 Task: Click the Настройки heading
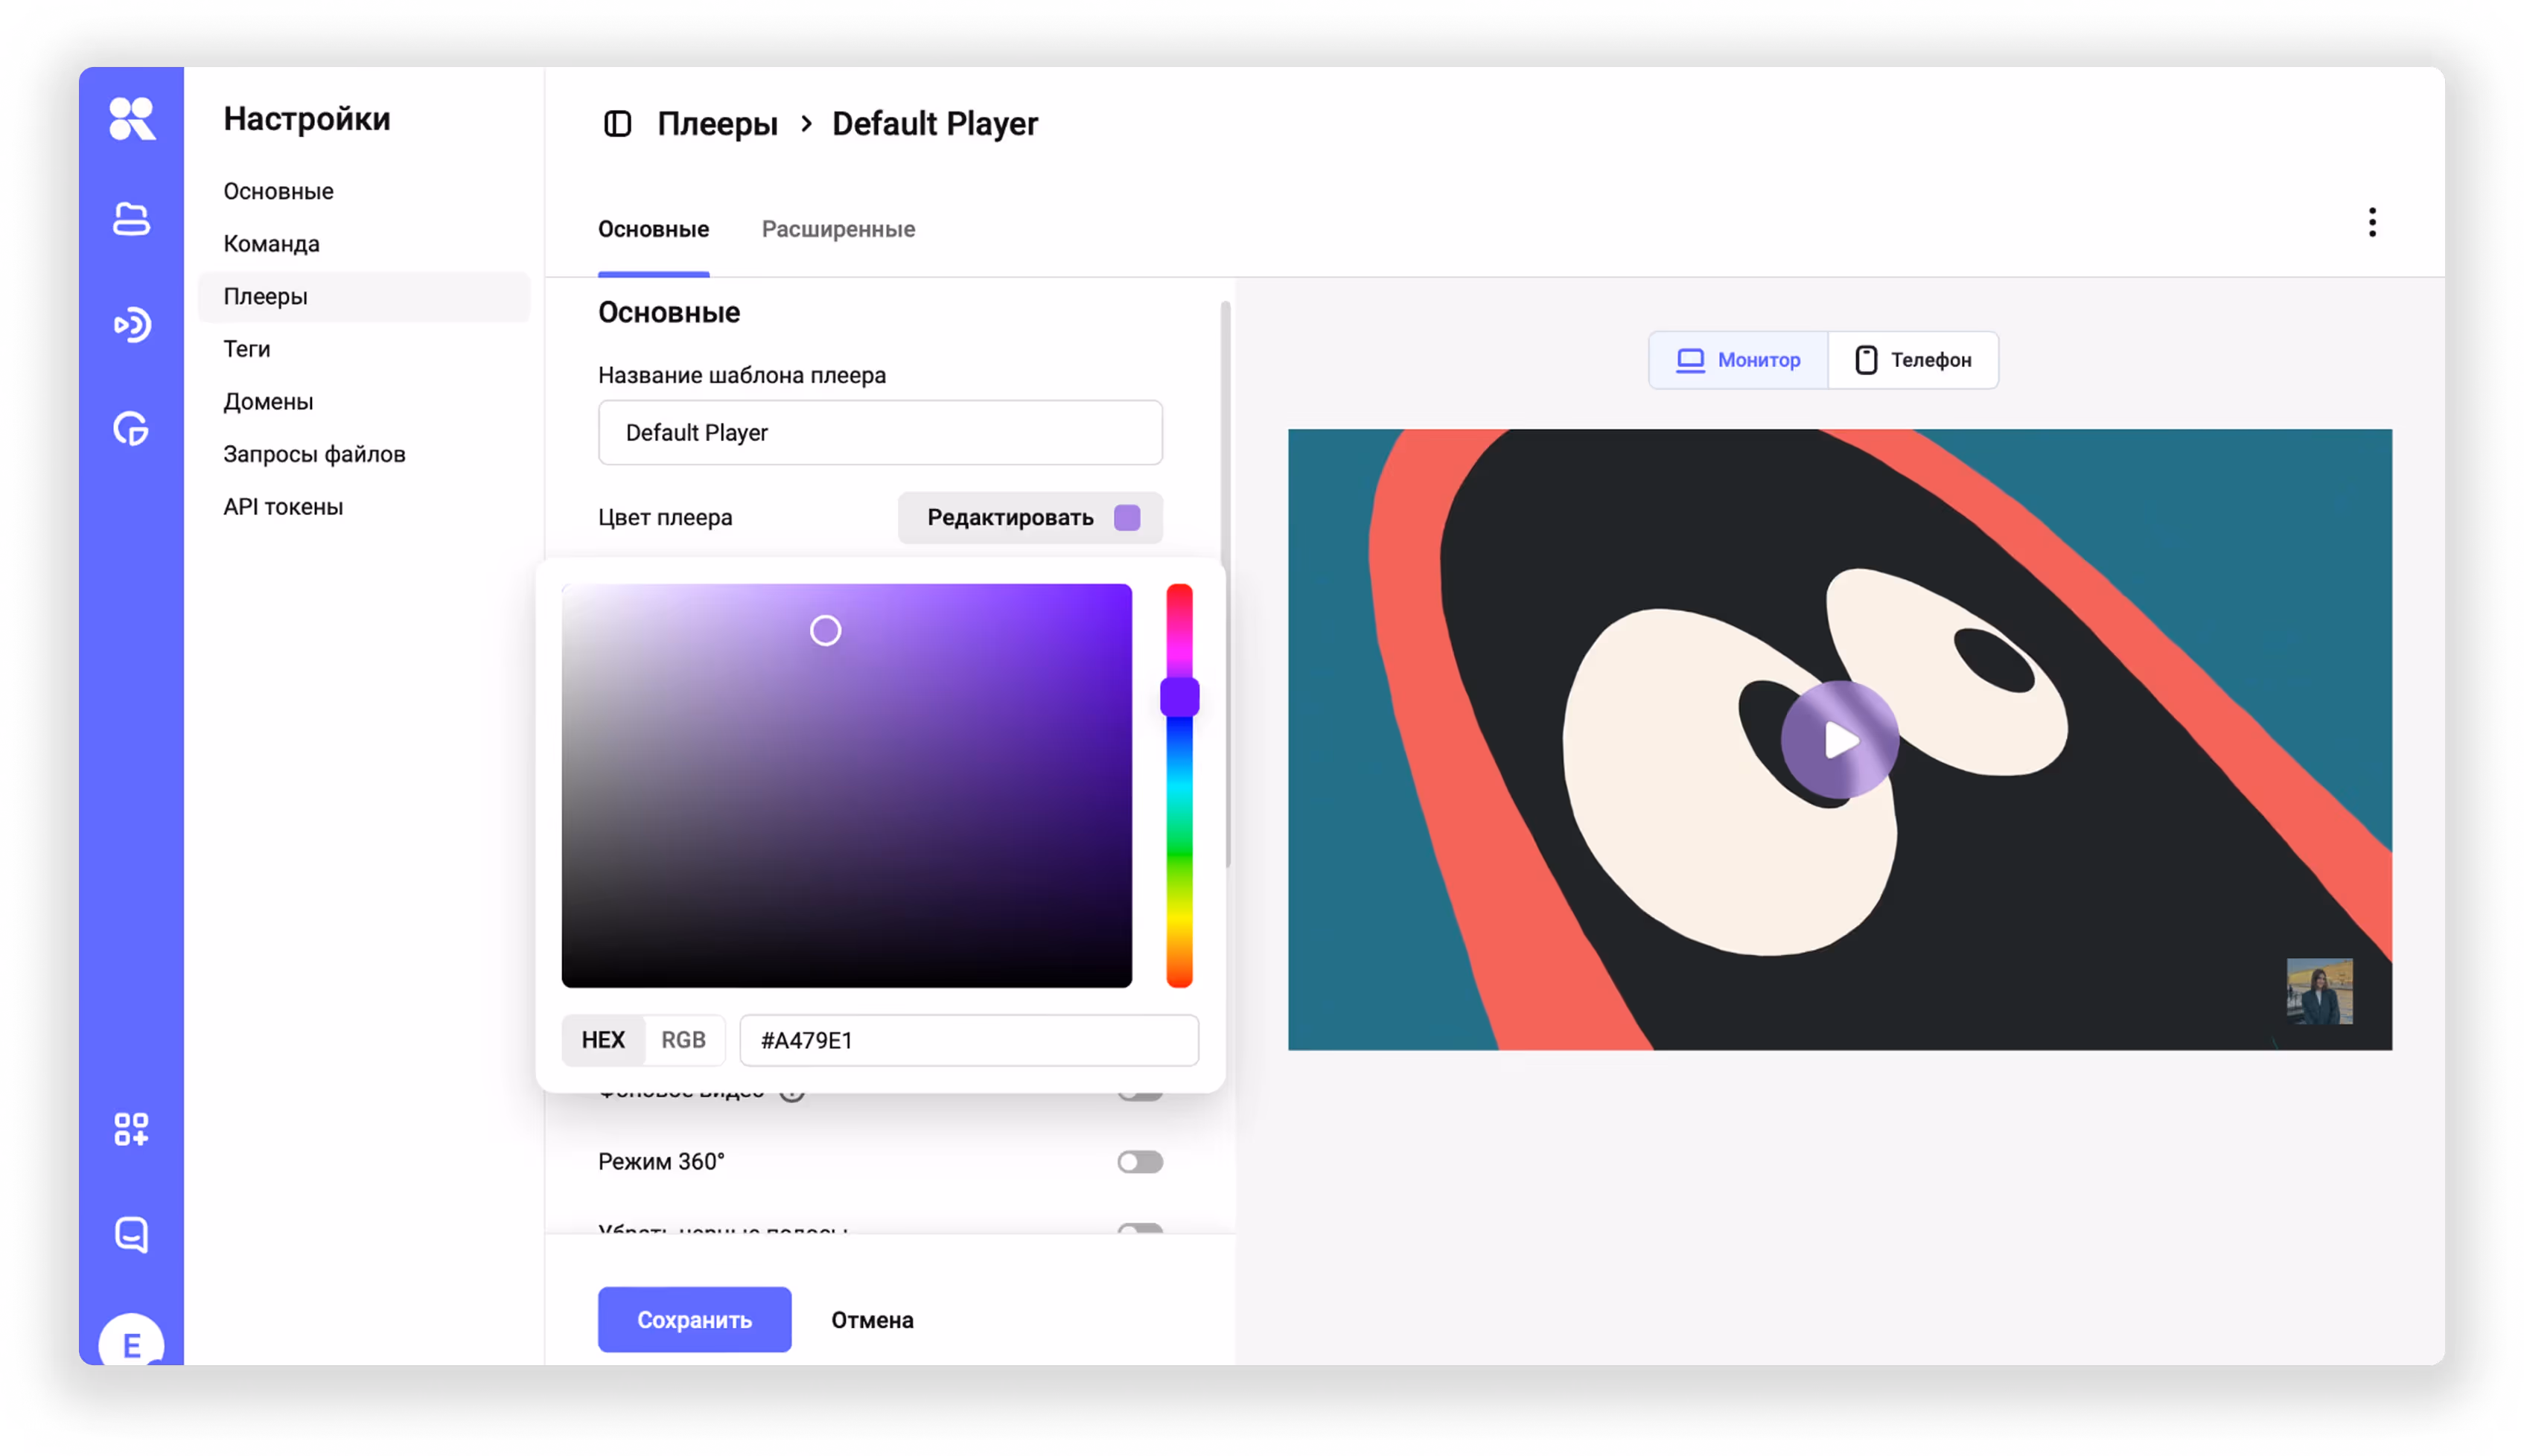point(307,119)
